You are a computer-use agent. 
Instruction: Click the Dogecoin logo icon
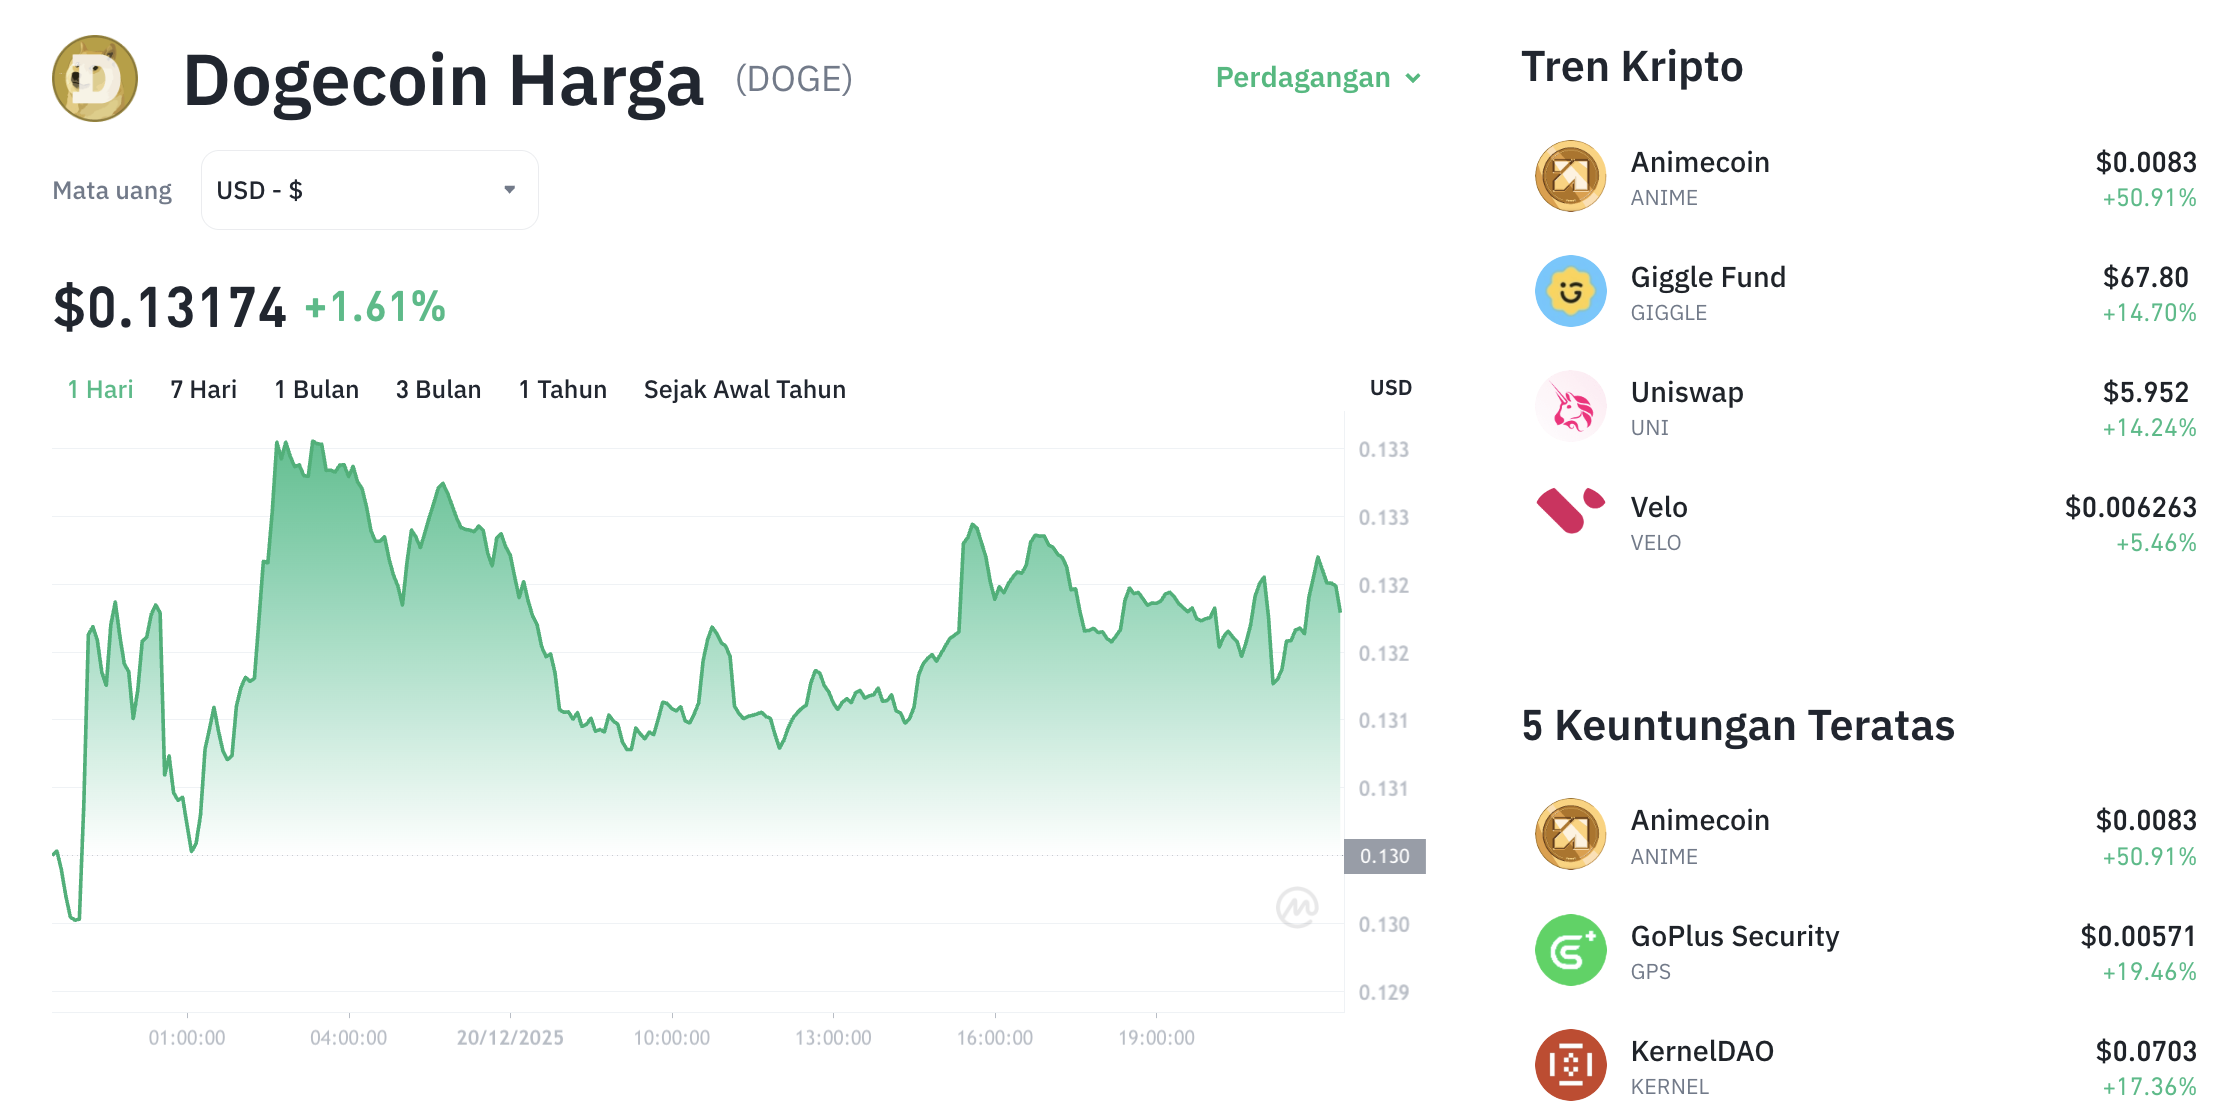point(93,78)
